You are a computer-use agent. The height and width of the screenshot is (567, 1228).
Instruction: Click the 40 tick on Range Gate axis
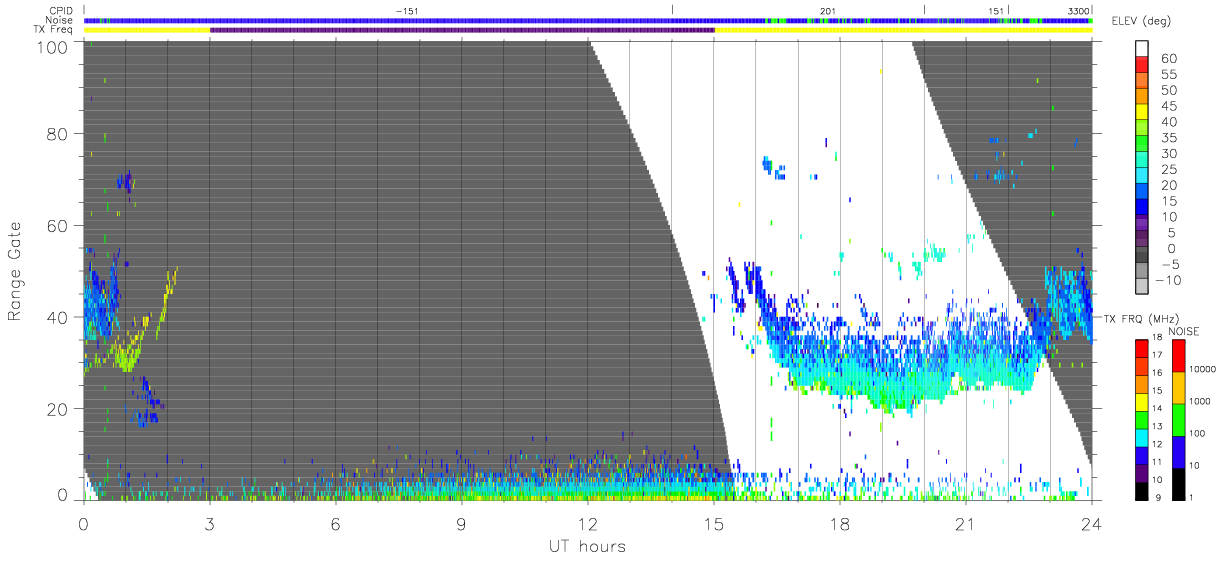point(57,317)
